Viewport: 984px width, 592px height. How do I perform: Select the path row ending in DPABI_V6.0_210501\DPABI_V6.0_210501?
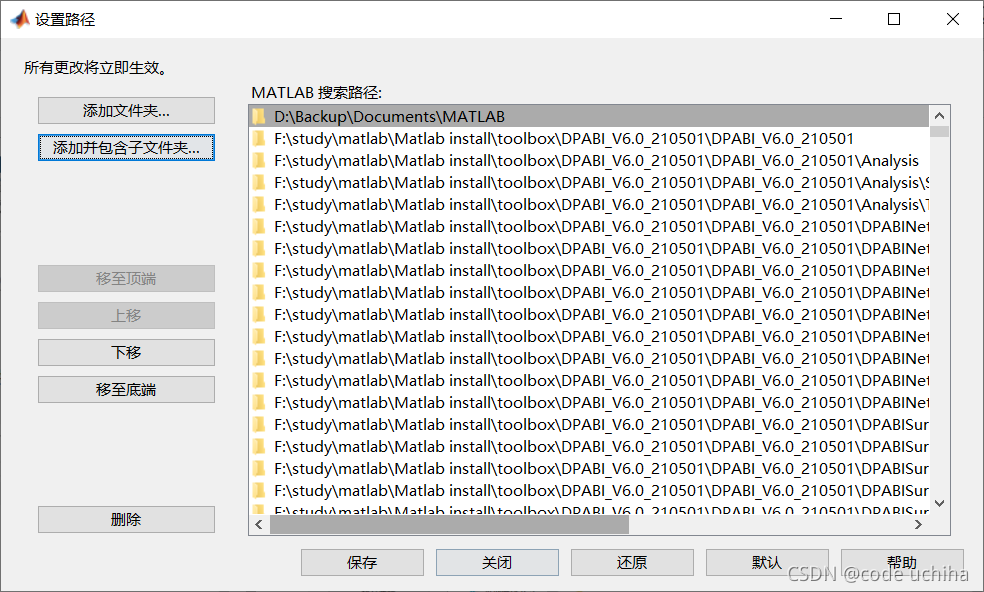coord(589,139)
